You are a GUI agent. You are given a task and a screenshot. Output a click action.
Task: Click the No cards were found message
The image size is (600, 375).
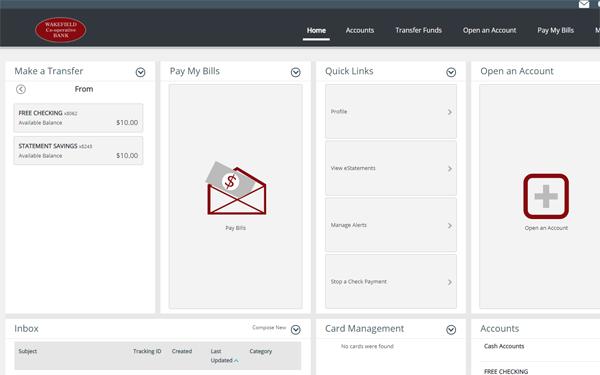point(367,346)
